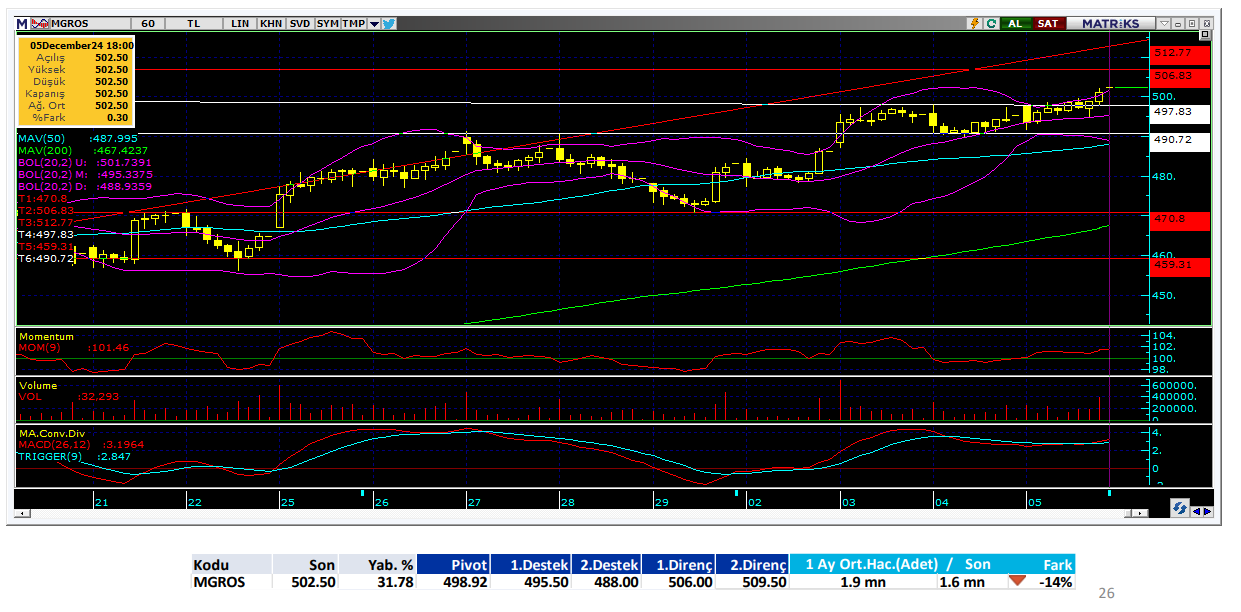Change the 60 period selector

(148, 23)
